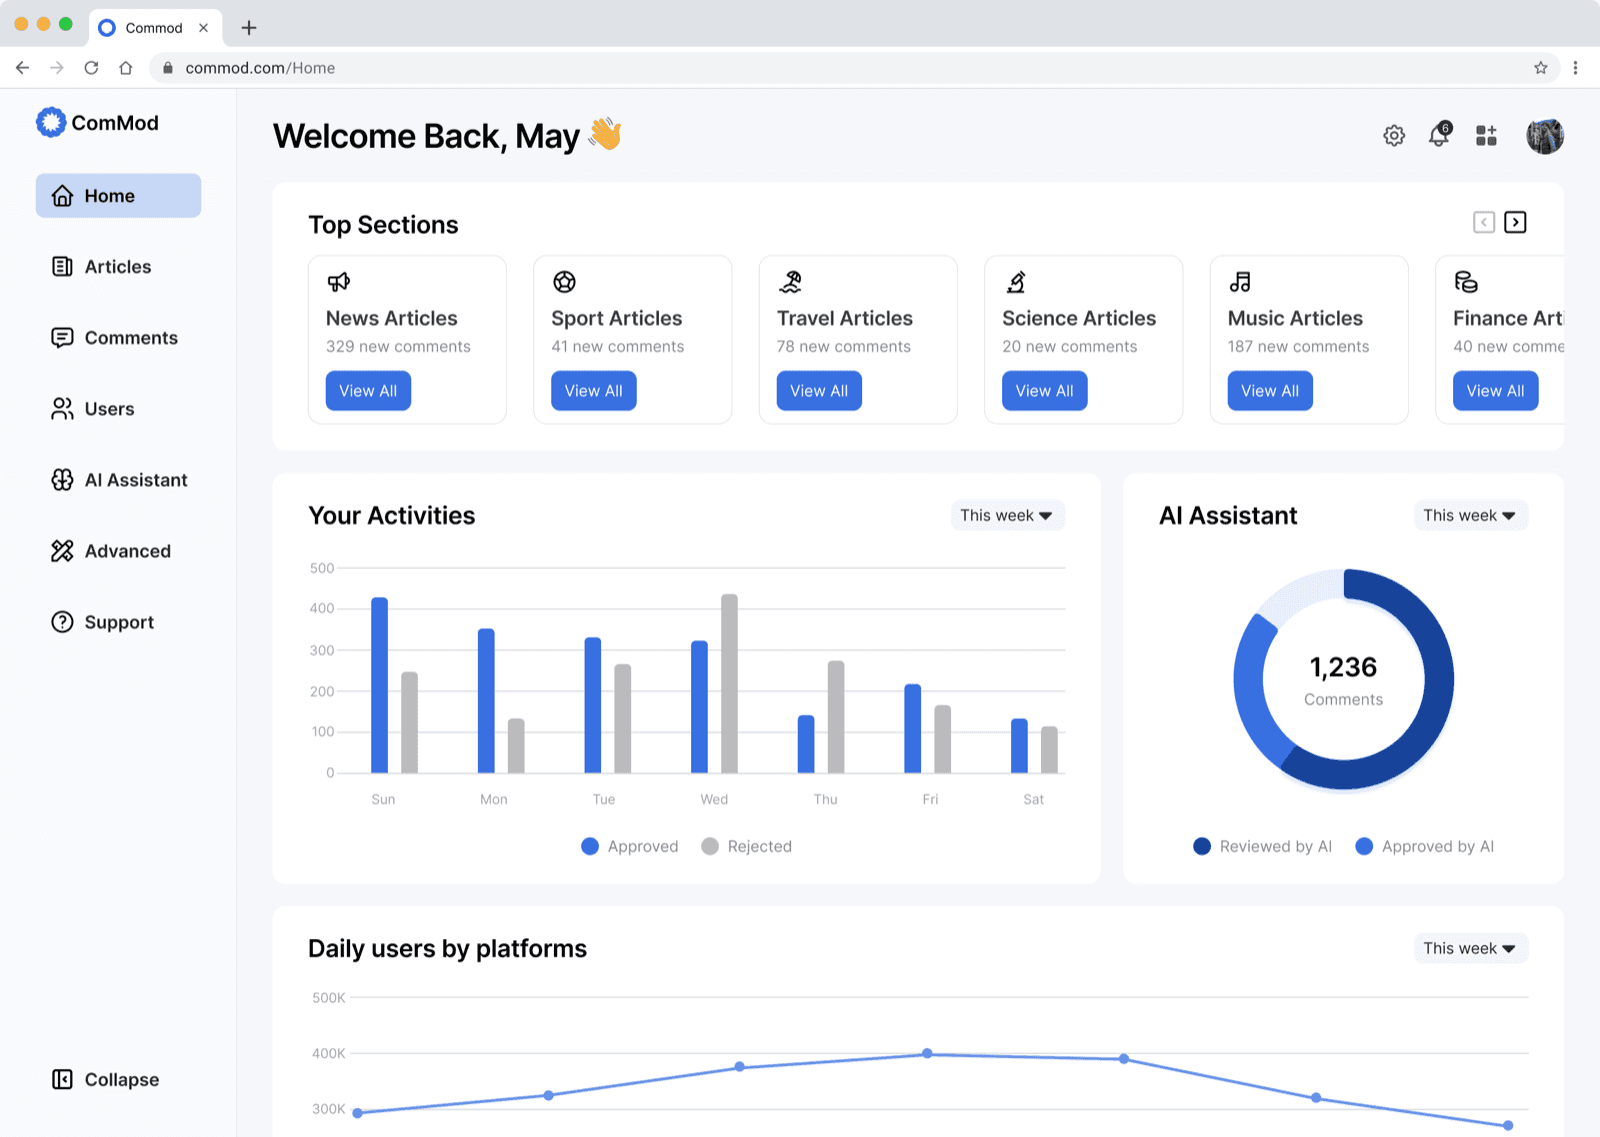1600x1137 pixels.
Task: Collapse the sidebar
Action: point(106,1080)
